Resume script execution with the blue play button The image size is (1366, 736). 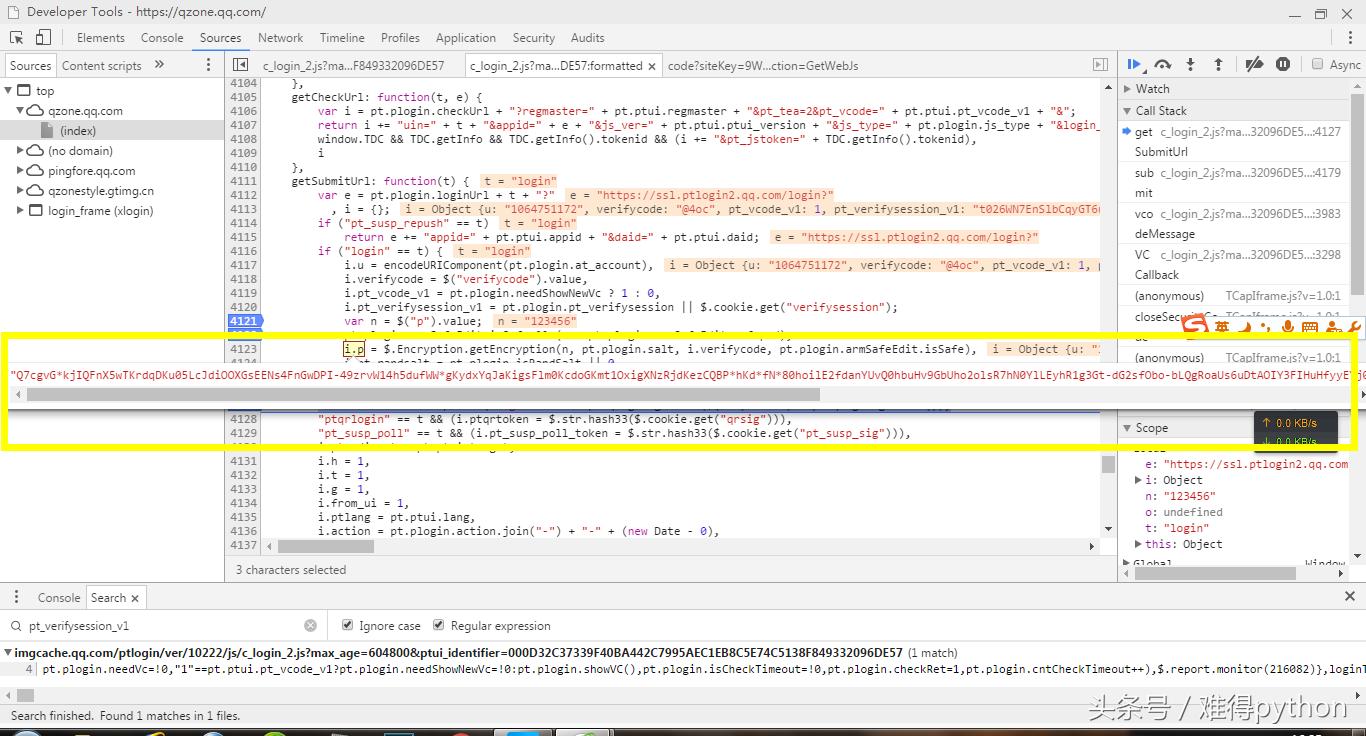click(1134, 64)
